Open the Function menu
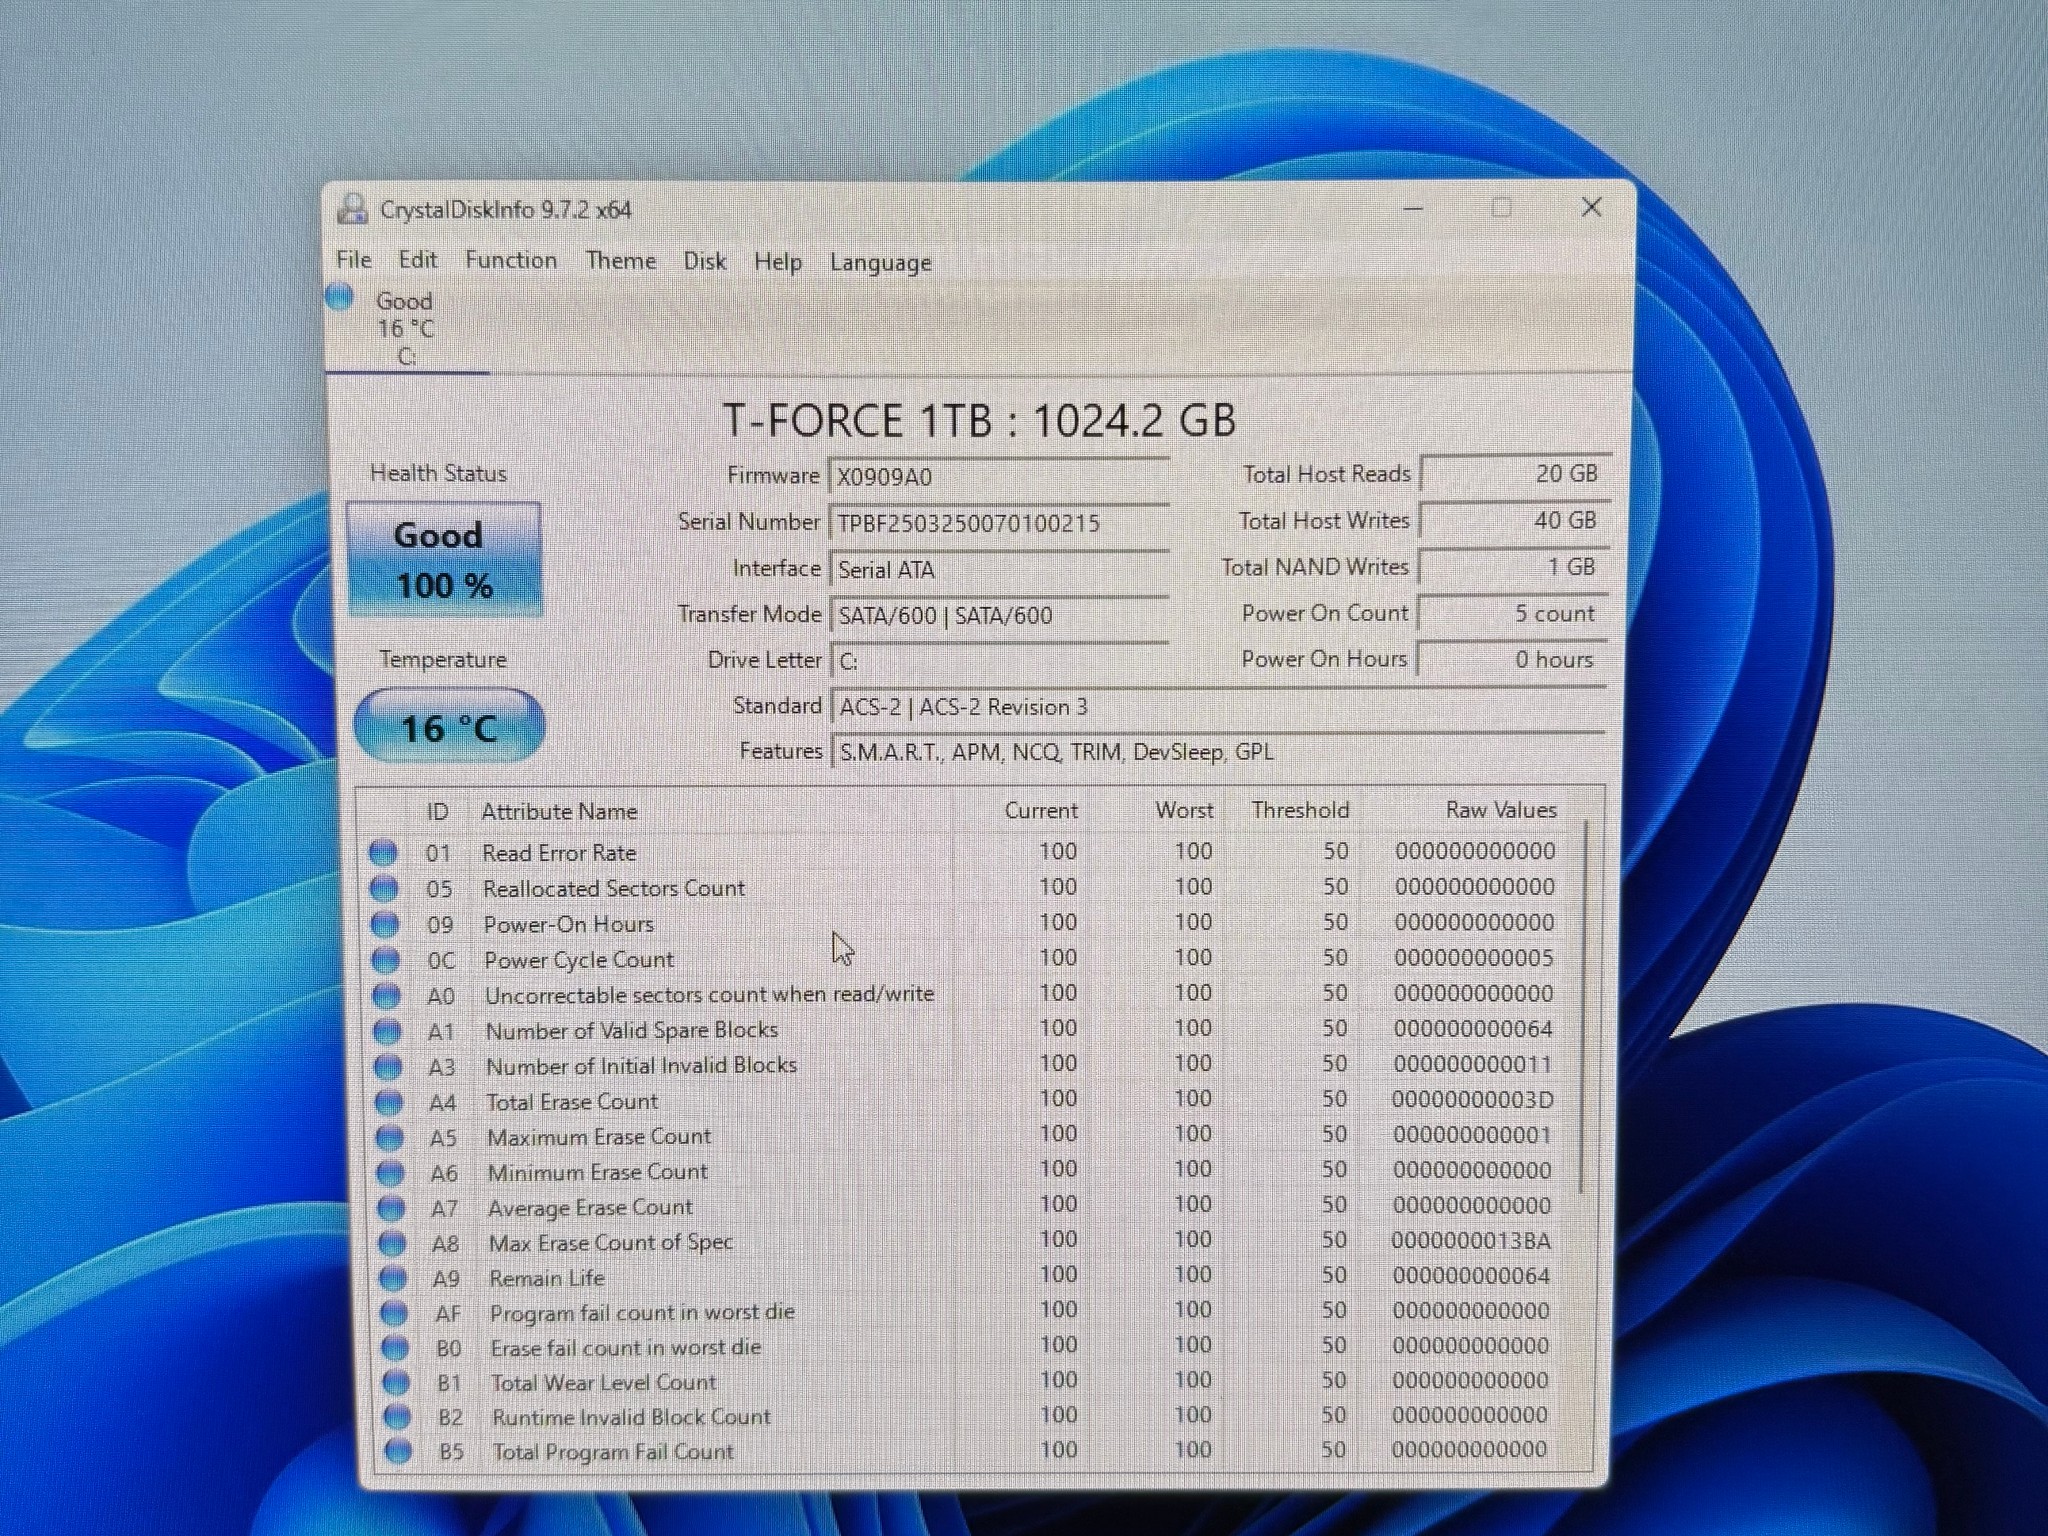The height and width of the screenshot is (1536, 2048). click(511, 261)
